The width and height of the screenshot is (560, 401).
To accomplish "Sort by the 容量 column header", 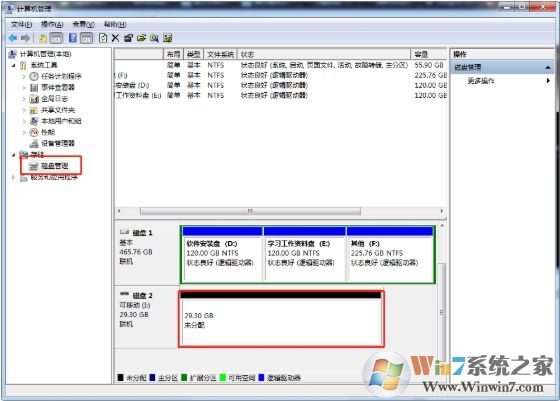I will coord(428,54).
